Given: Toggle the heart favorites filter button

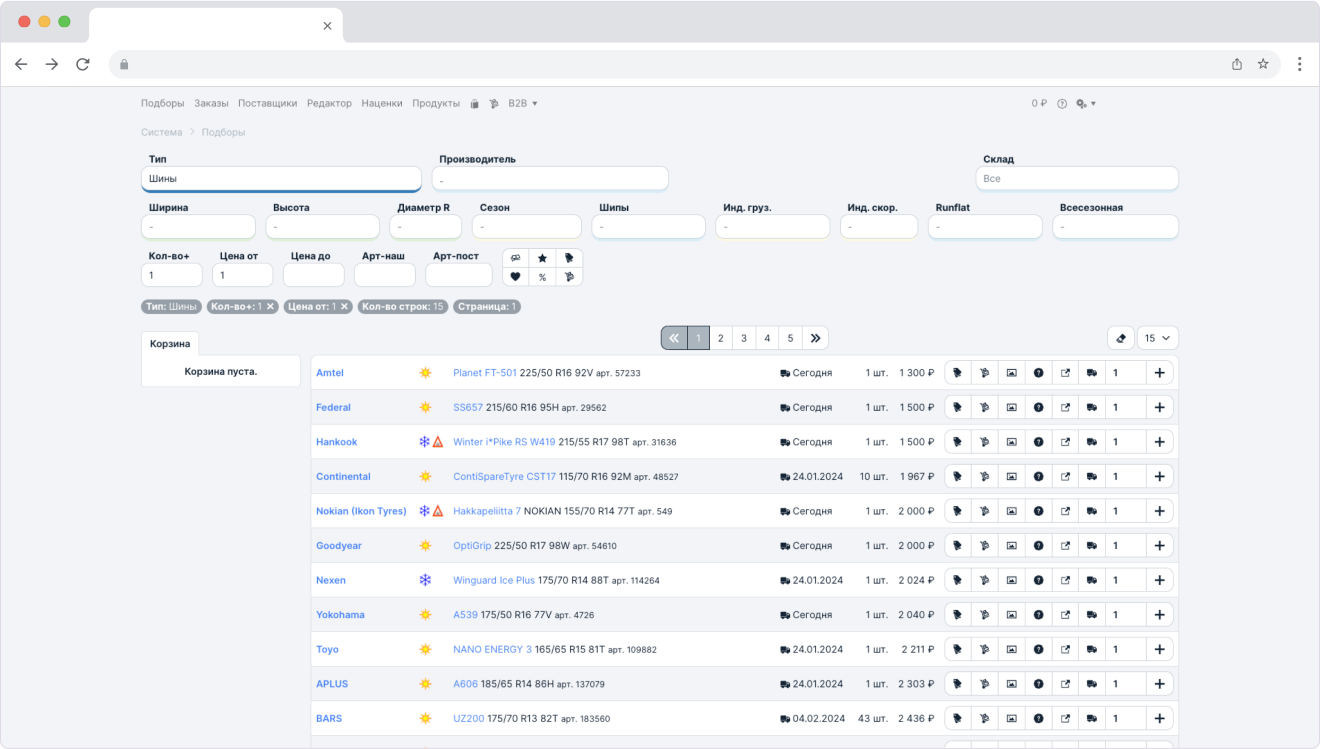Looking at the screenshot, I should 515,276.
